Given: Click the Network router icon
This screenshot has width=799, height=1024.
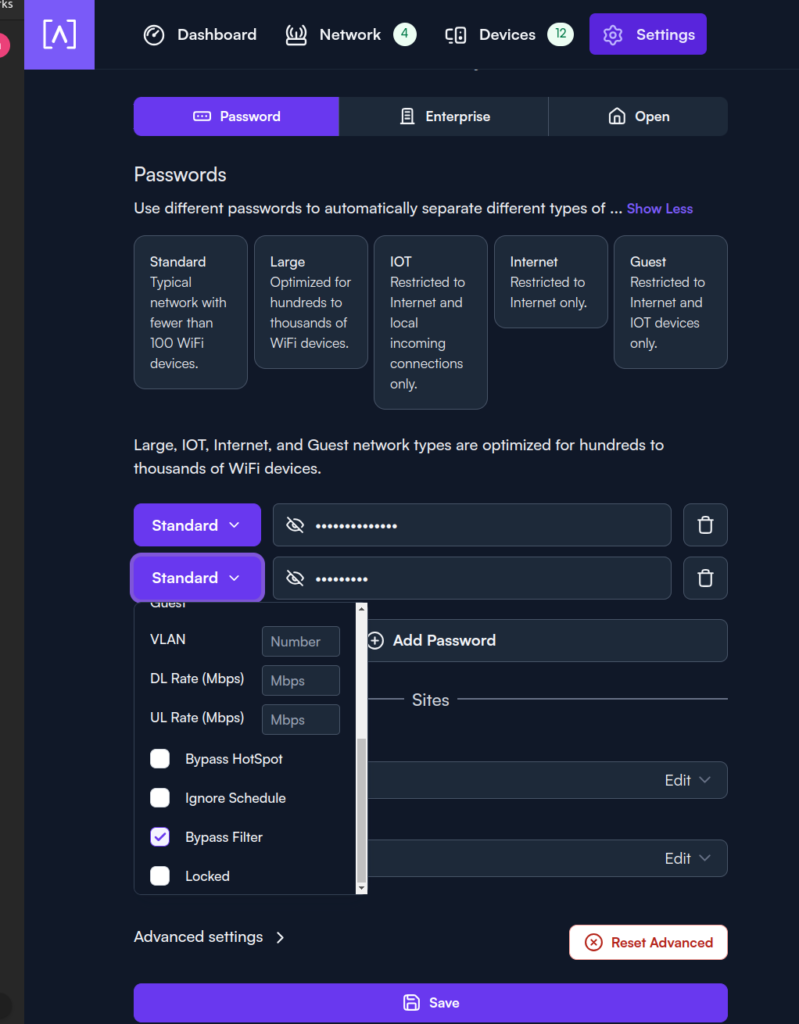Looking at the screenshot, I should click(296, 35).
